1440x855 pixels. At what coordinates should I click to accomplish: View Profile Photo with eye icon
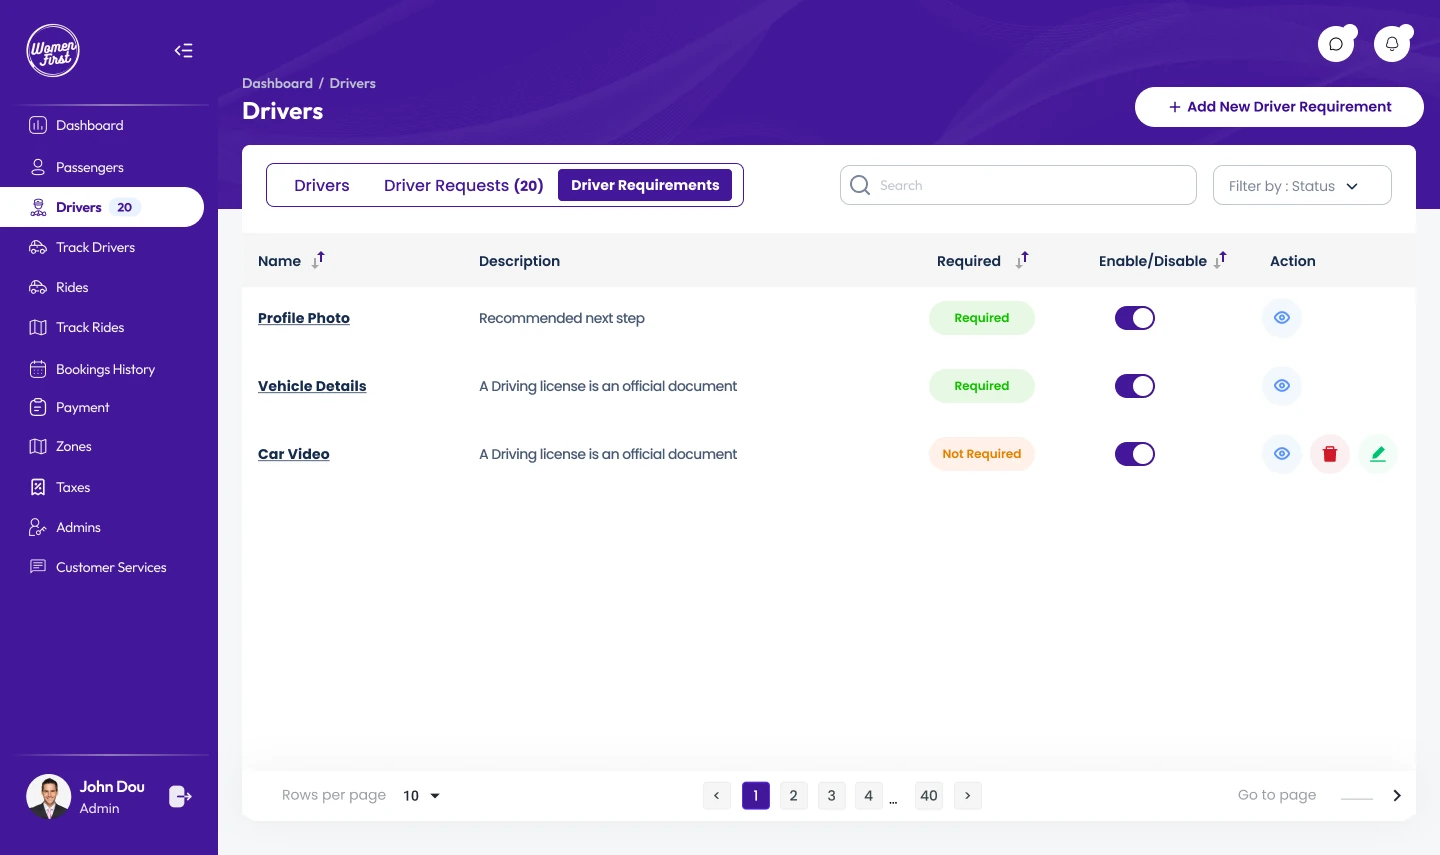pos(1282,318)
